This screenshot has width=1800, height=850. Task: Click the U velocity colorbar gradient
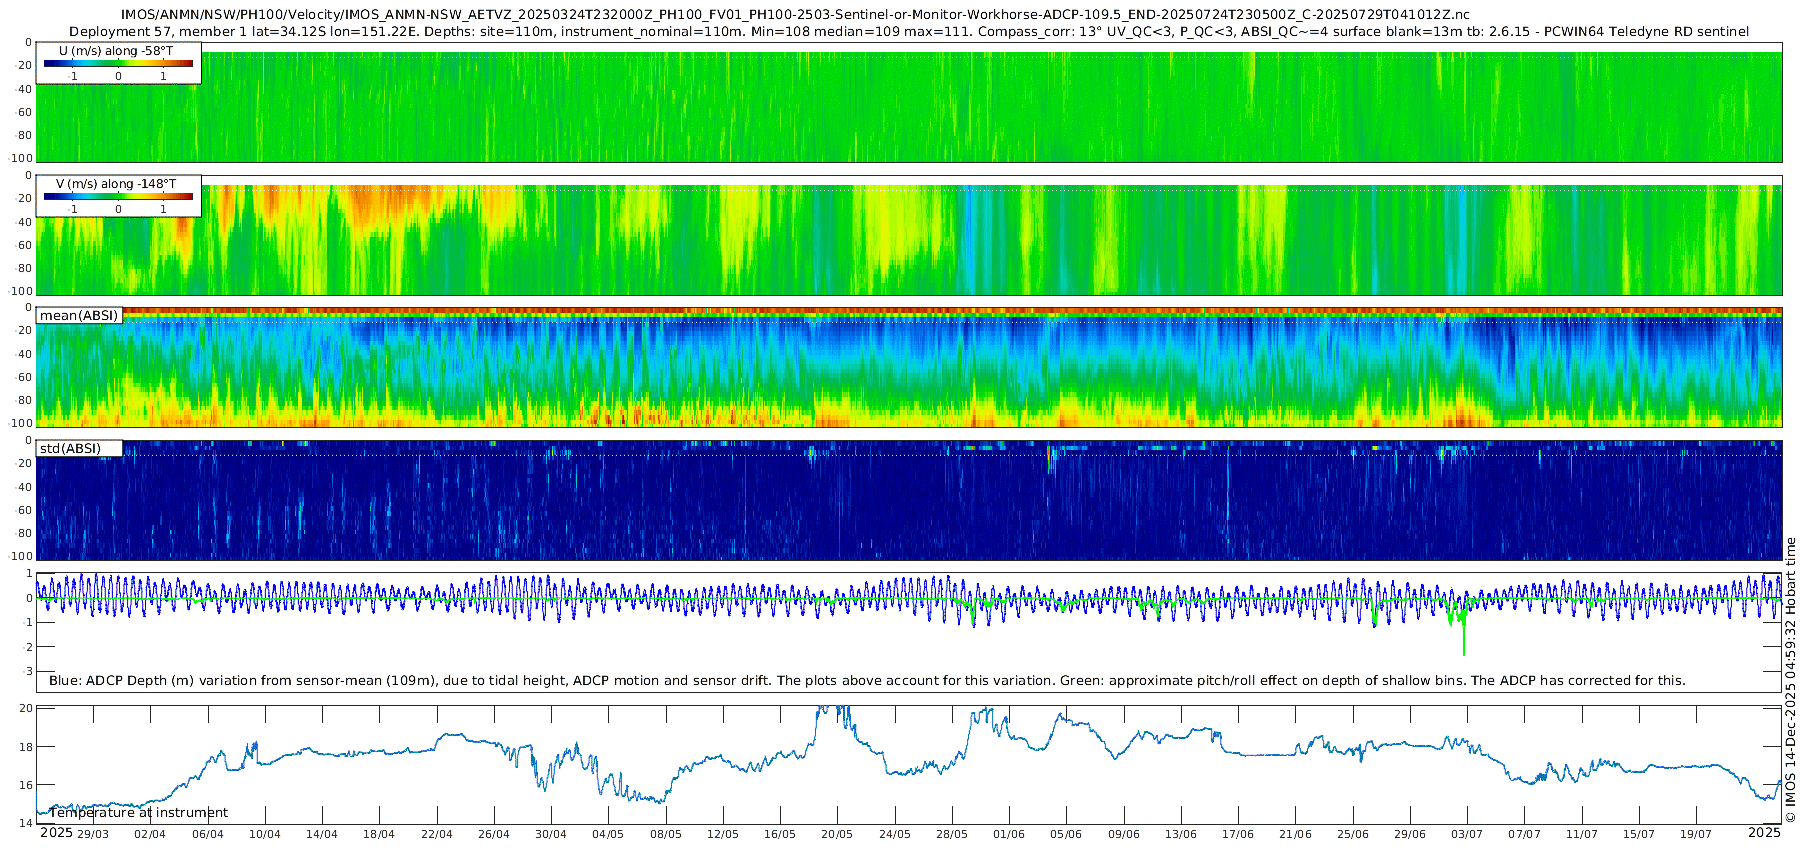pyautogui.click(x=118, y=64)
